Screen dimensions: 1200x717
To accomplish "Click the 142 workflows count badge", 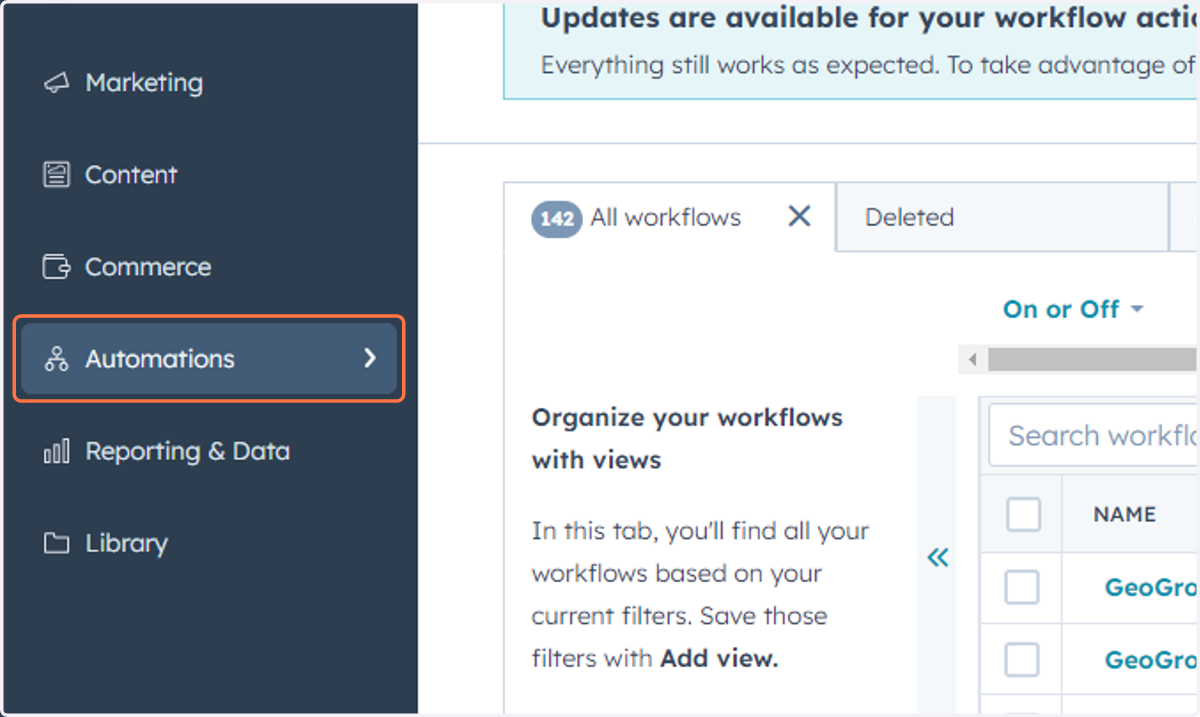I will click(x=557, y=218).
